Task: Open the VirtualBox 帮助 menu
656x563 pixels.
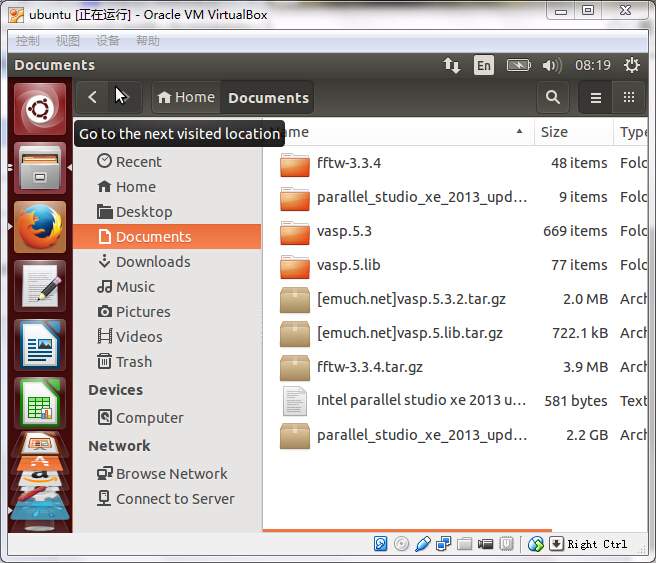Action: pyautogui.click(x=148, y=41)
